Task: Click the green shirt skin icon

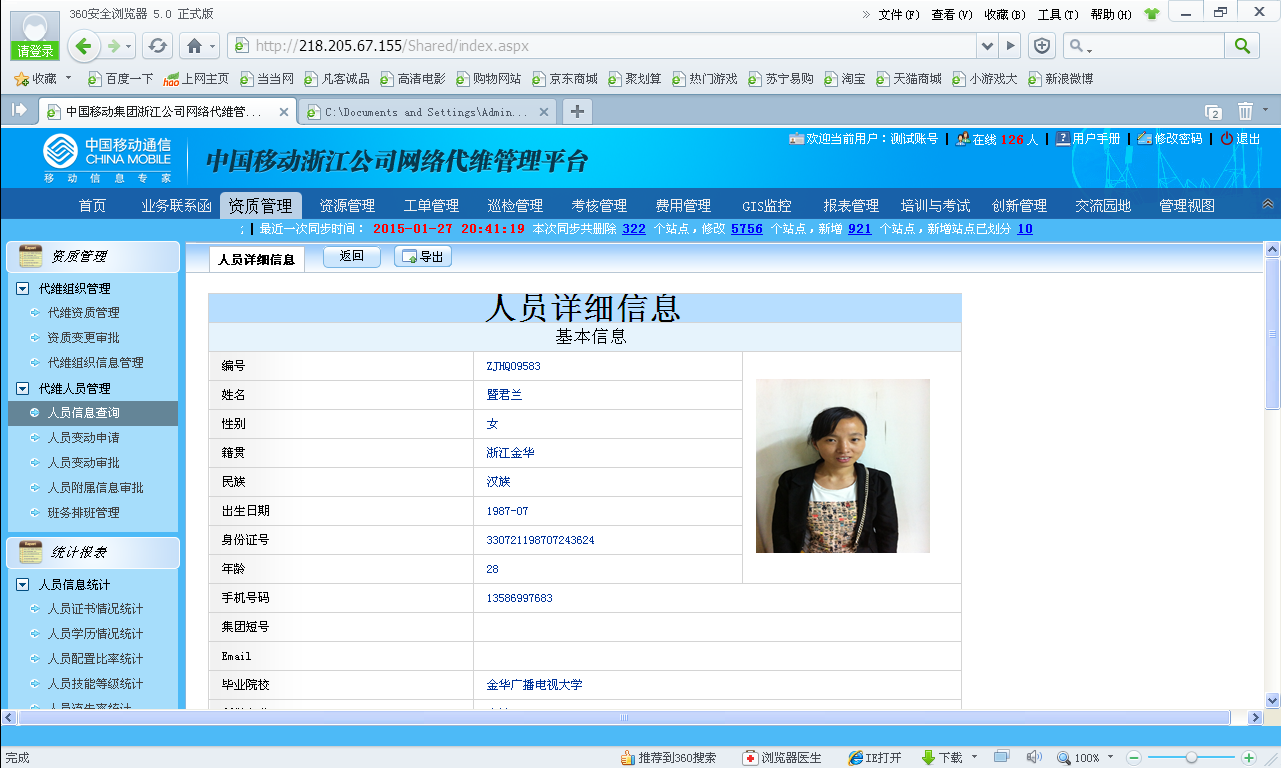Action: [1152, 14]
